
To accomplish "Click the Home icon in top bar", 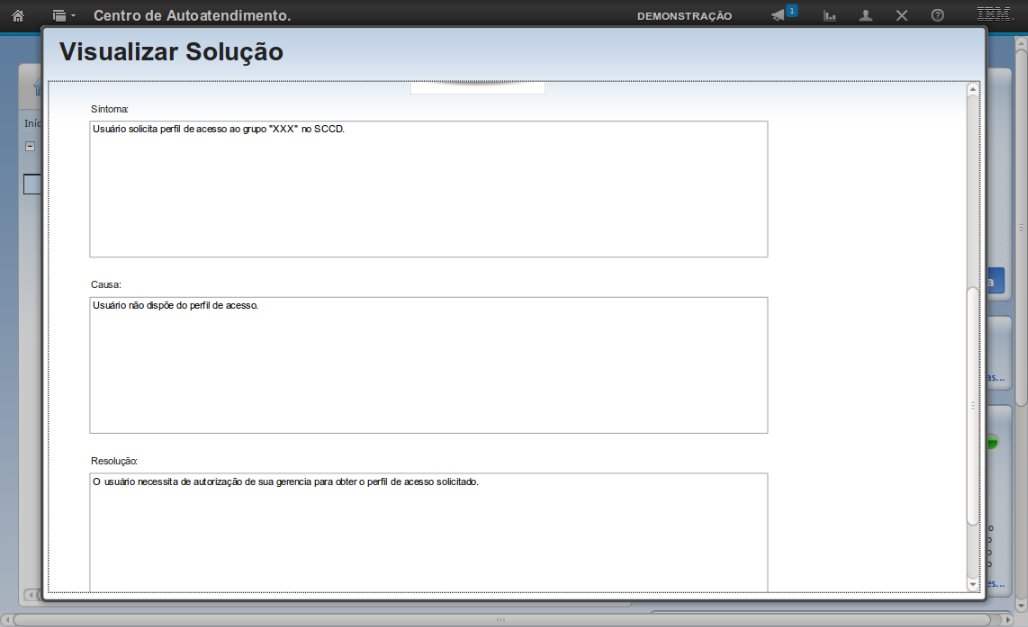I will [17, 16].
